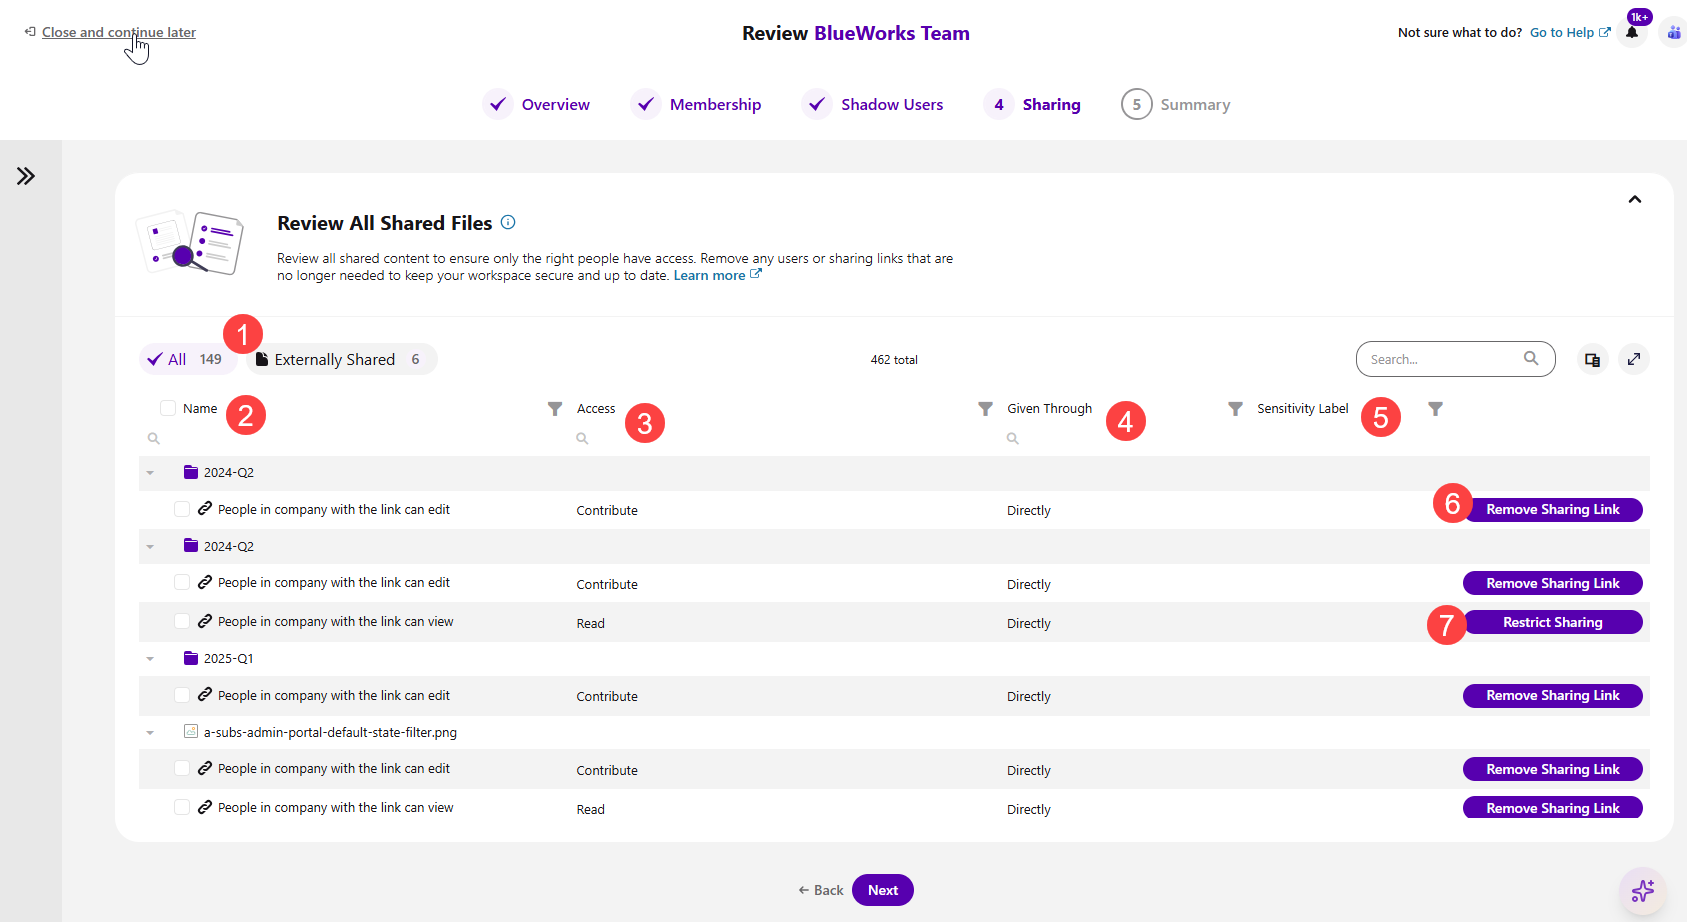Viewport: 1687px width, 922px height.
Task: Click the 2025-Q1 folder icon
Action: point(191,658)
